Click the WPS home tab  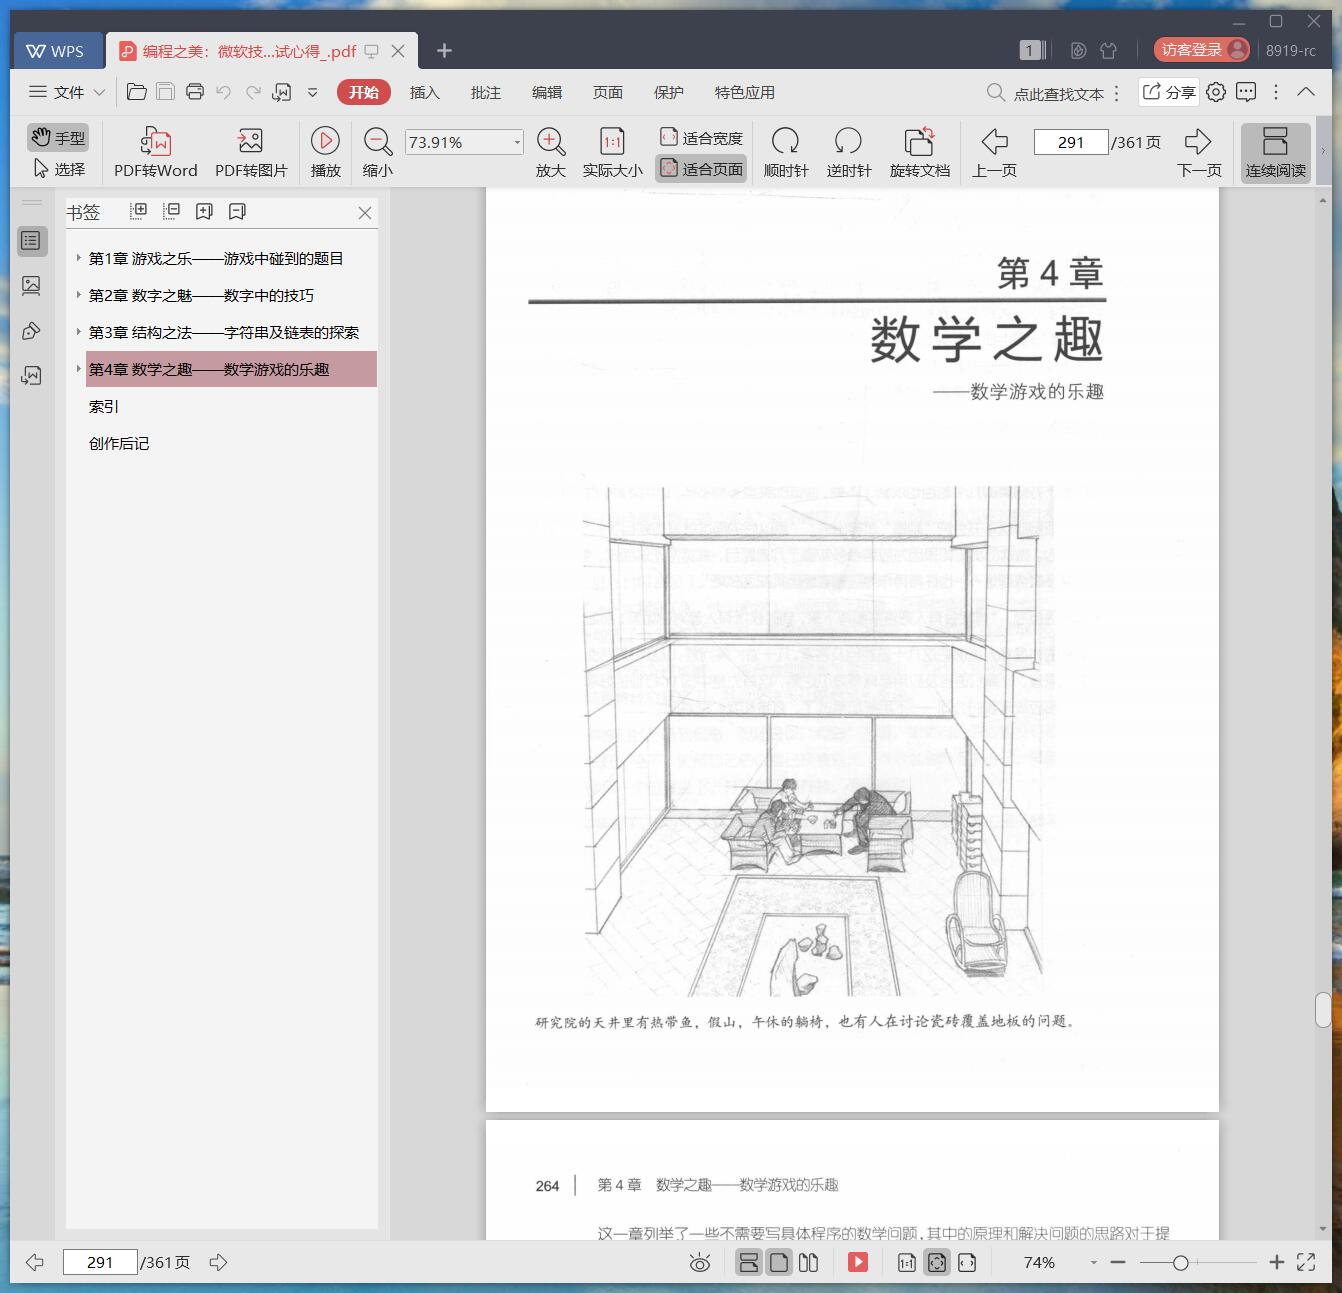56,51
